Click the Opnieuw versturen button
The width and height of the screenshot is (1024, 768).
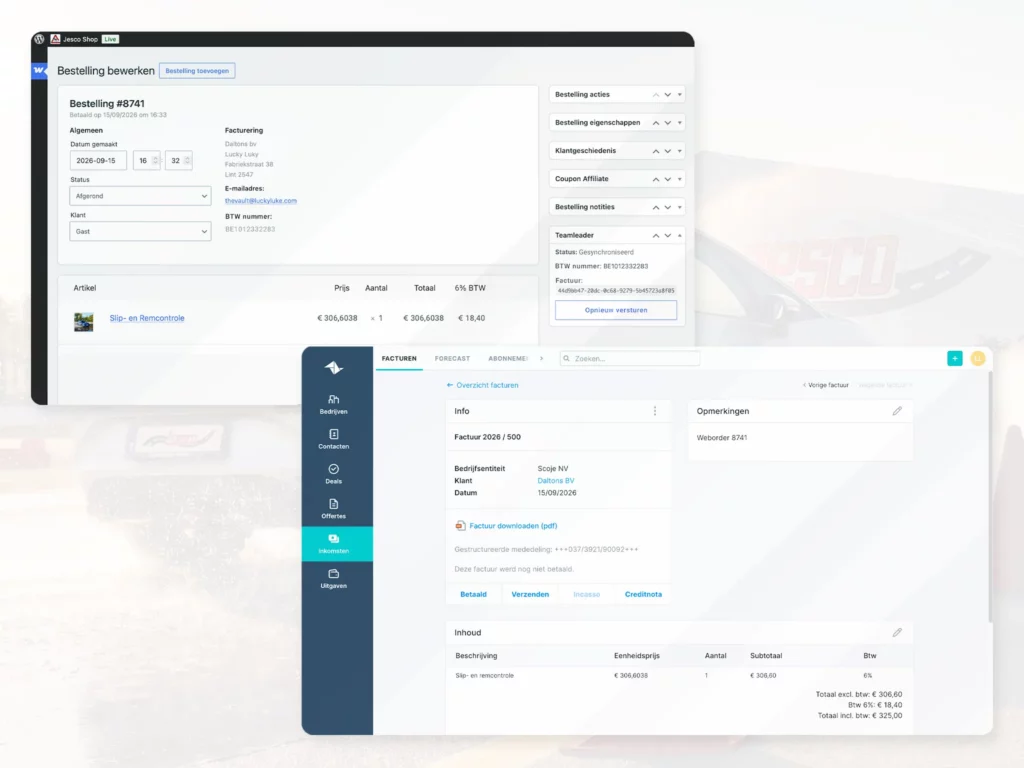tap(616, 310)
